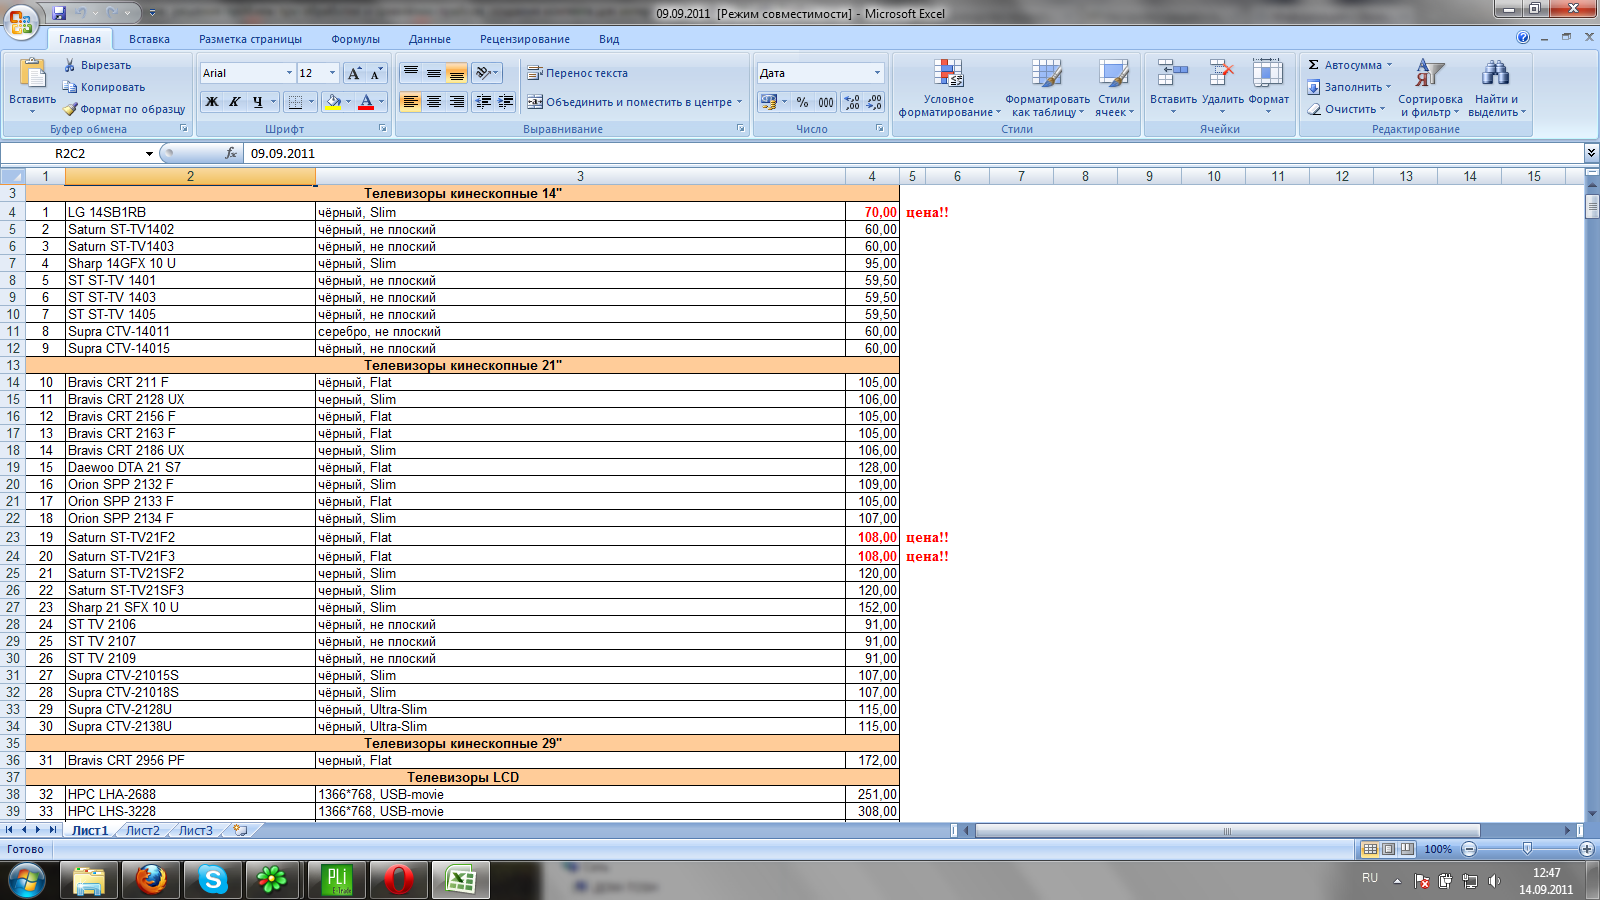Click the Excel Help question mark icon
Screen dimensions: 1600x900
click(x=1523, y=38)
